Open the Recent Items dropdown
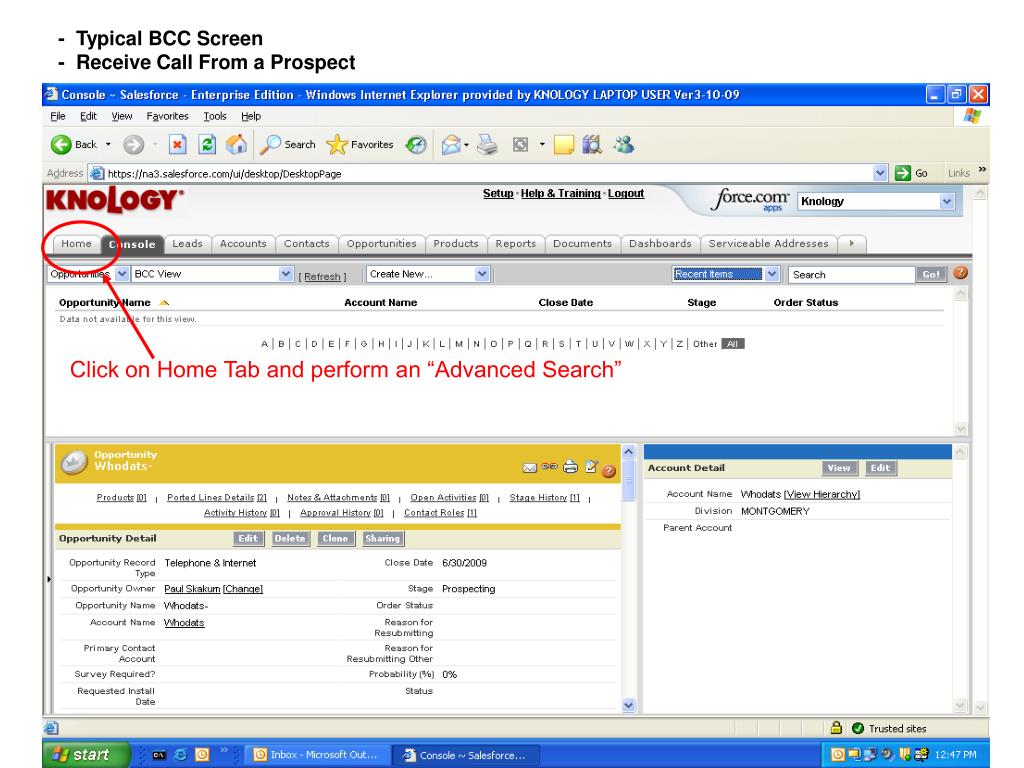This screenshot has width=1024, height=768. click(772, 274)
